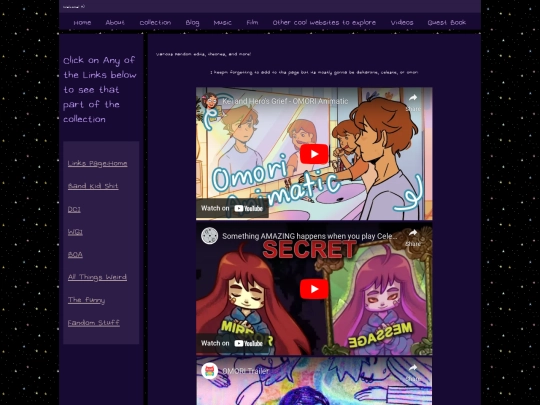Screen dimensions: 540x405
Task: Go to the Videos page
Action: tap(402, 22)
